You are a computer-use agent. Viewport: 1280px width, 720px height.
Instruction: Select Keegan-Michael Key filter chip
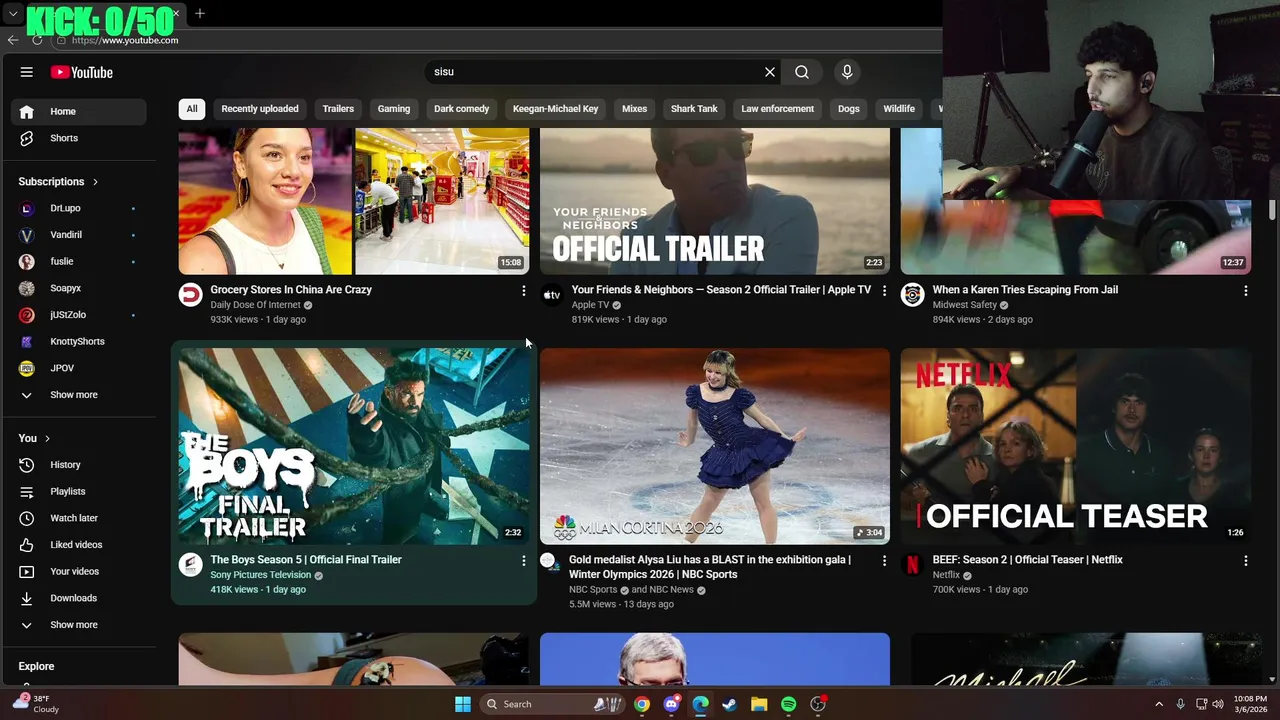click(x=556, y=109)
